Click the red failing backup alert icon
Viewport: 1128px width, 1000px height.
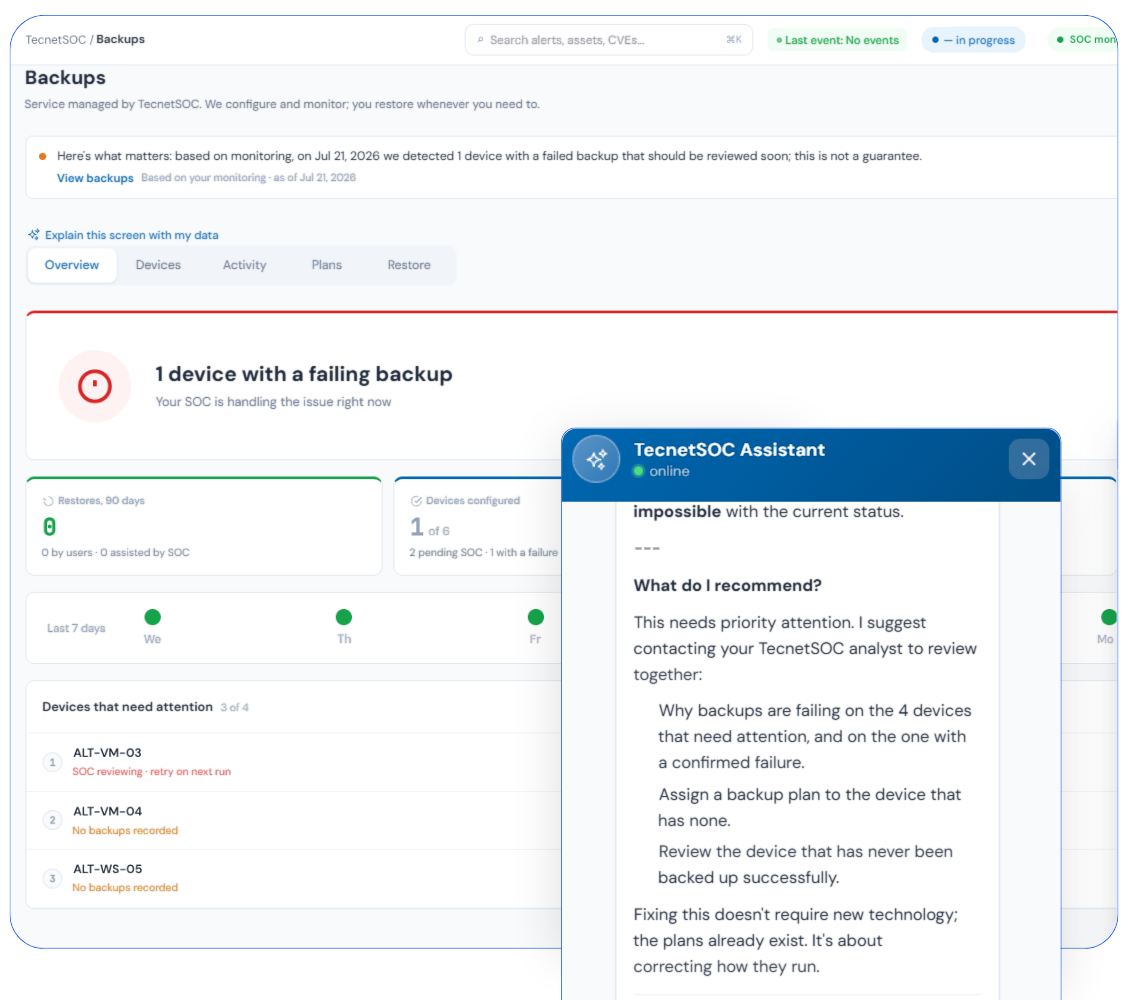(95, 386)
